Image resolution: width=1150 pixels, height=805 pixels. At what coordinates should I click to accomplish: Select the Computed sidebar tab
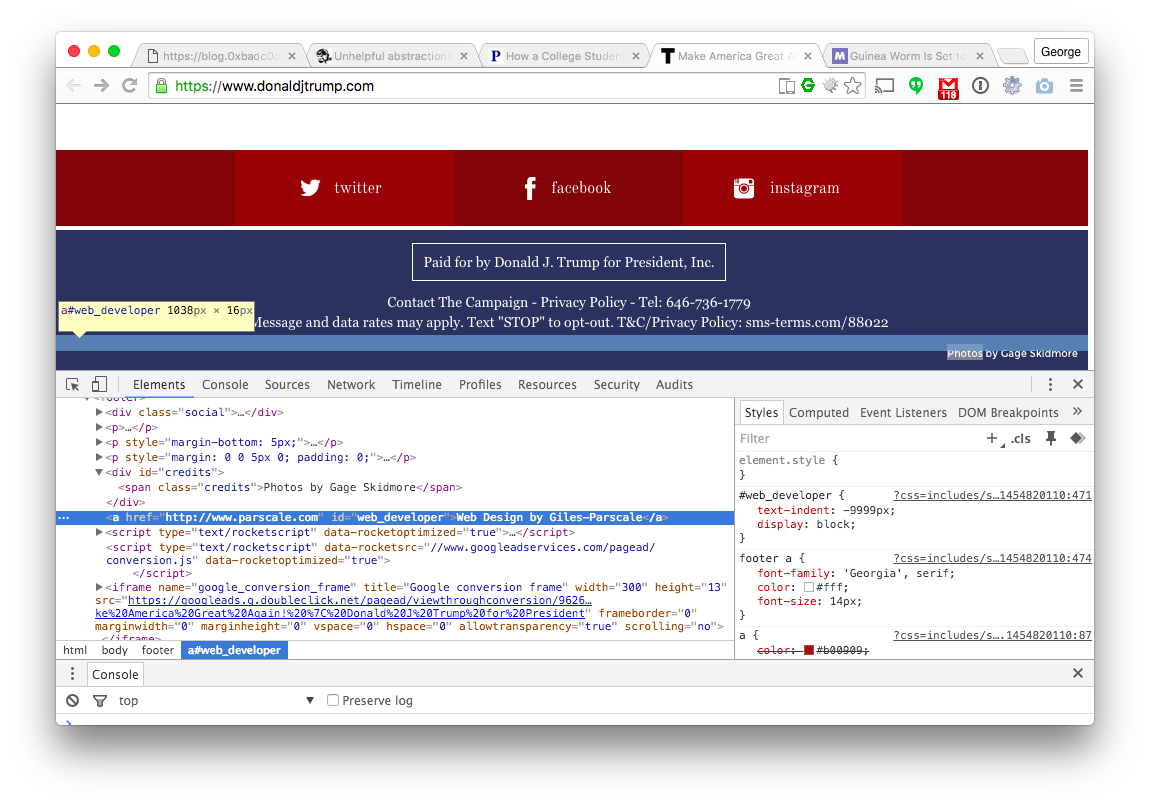click(818, 413)
